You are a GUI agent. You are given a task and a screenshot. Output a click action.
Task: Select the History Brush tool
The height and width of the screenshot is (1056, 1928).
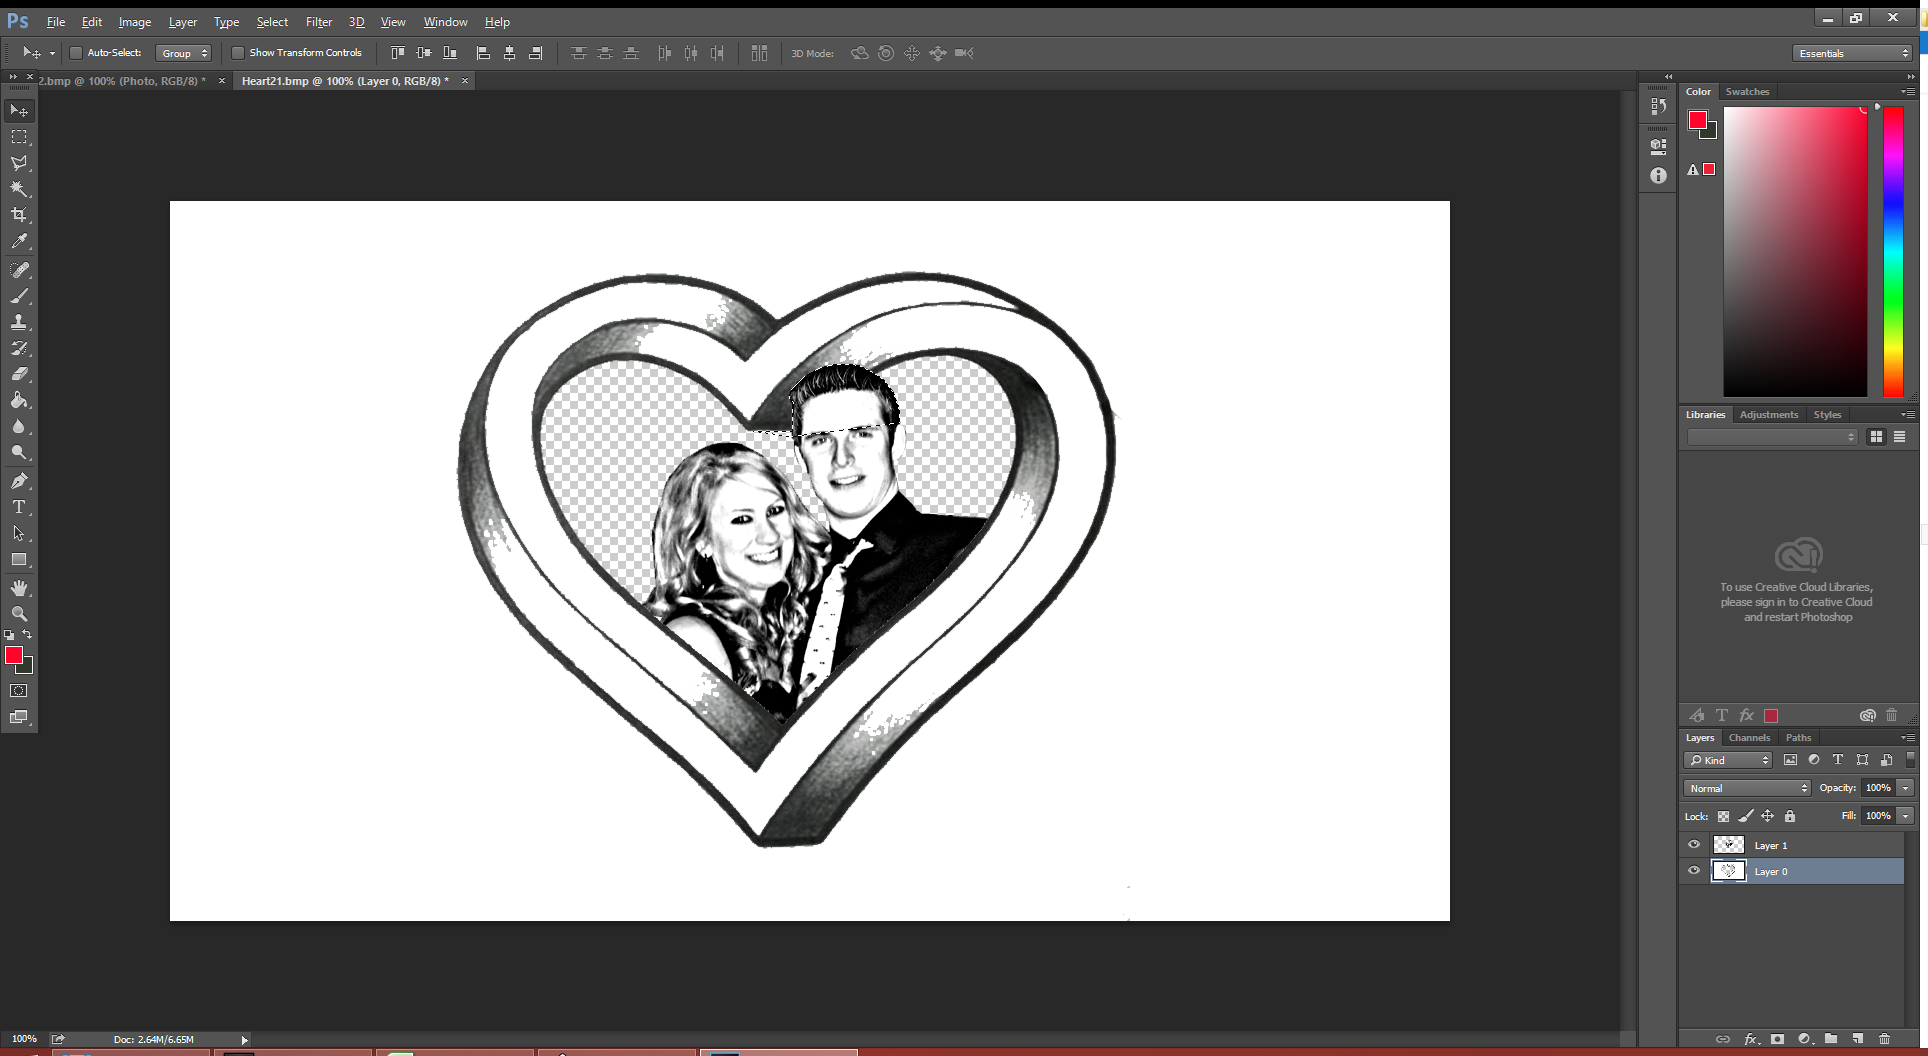(x=19, y=348)
